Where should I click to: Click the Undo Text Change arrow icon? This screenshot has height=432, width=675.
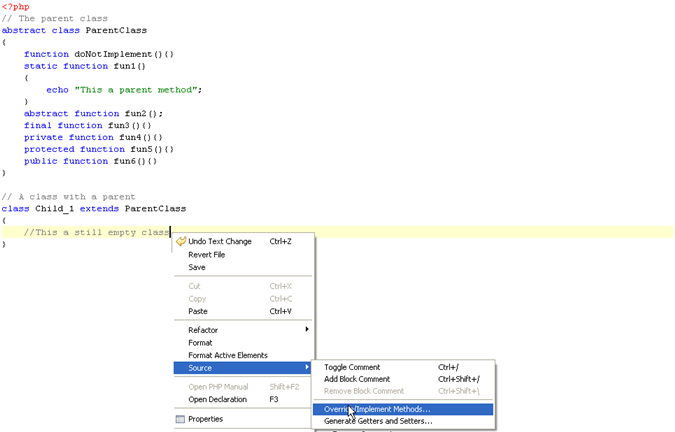point(181,242)
